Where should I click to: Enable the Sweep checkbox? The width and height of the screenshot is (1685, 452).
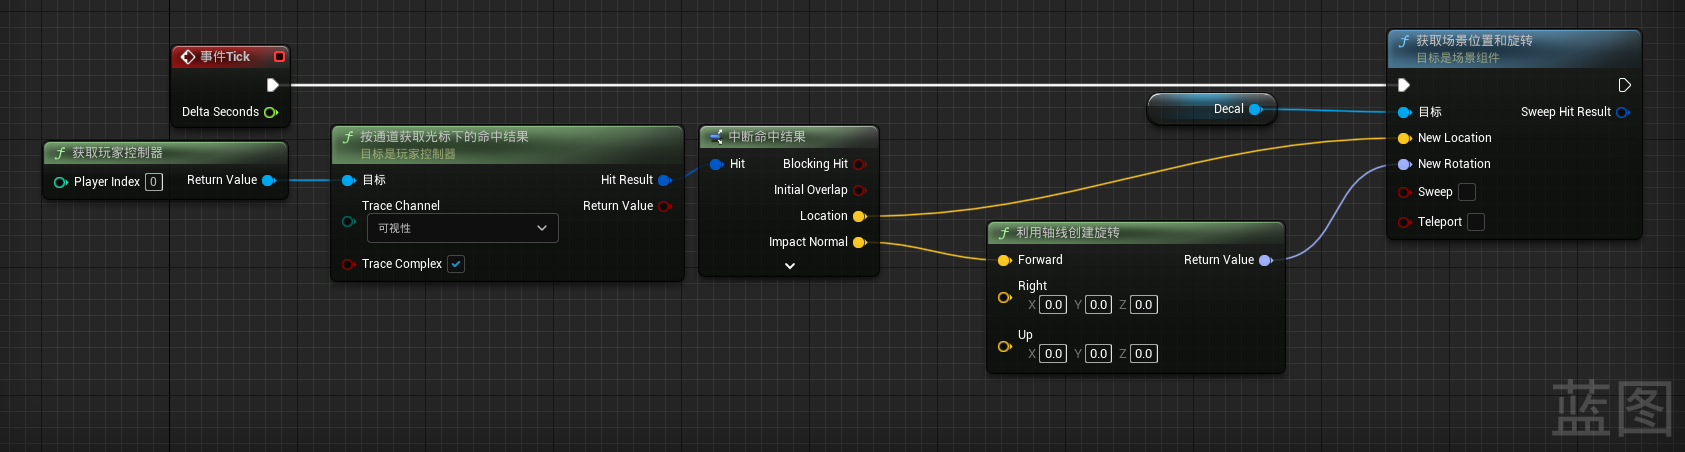1467,192
